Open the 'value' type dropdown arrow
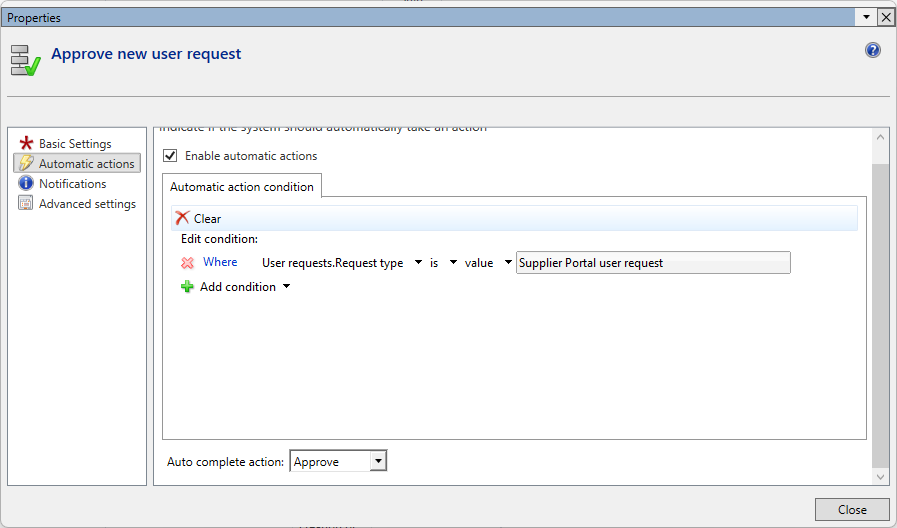This screenshot has width=897, height=528. [507, 263]
